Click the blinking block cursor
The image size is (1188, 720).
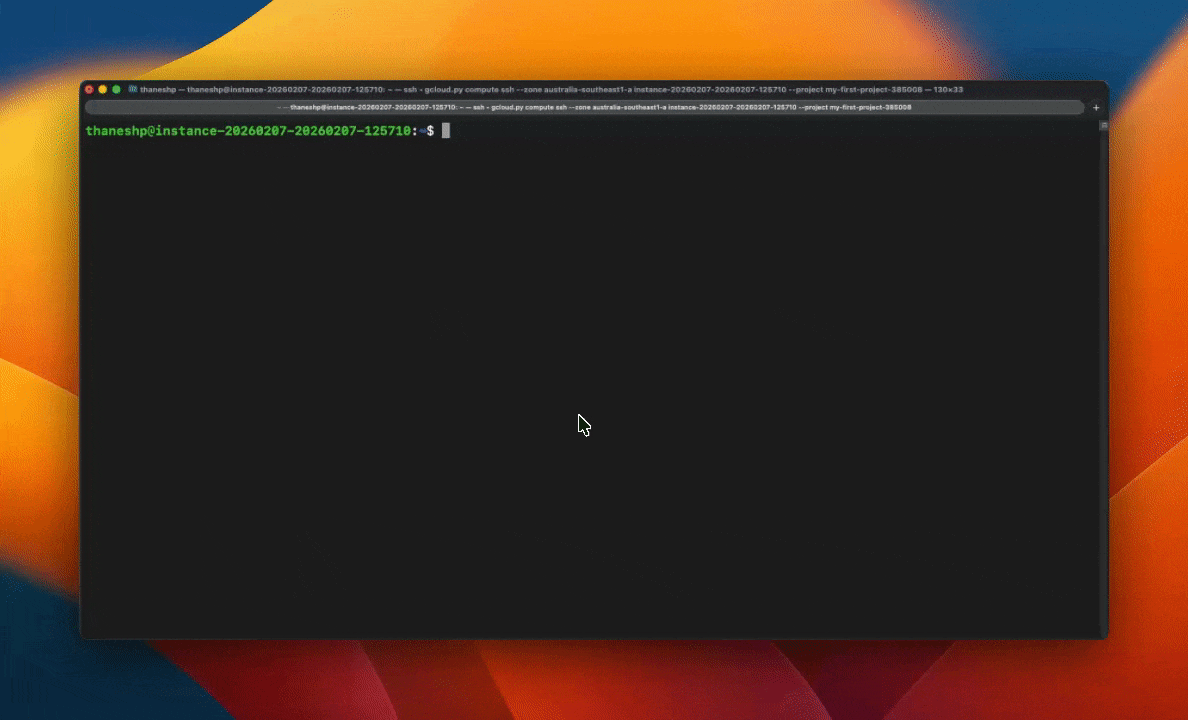(445, 130)
